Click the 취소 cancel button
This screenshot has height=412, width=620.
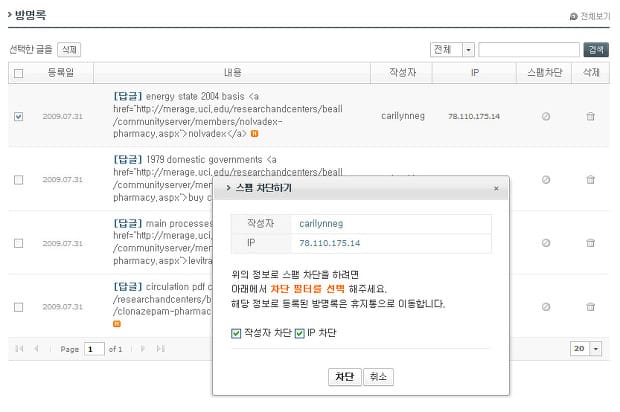coord(377,377)
